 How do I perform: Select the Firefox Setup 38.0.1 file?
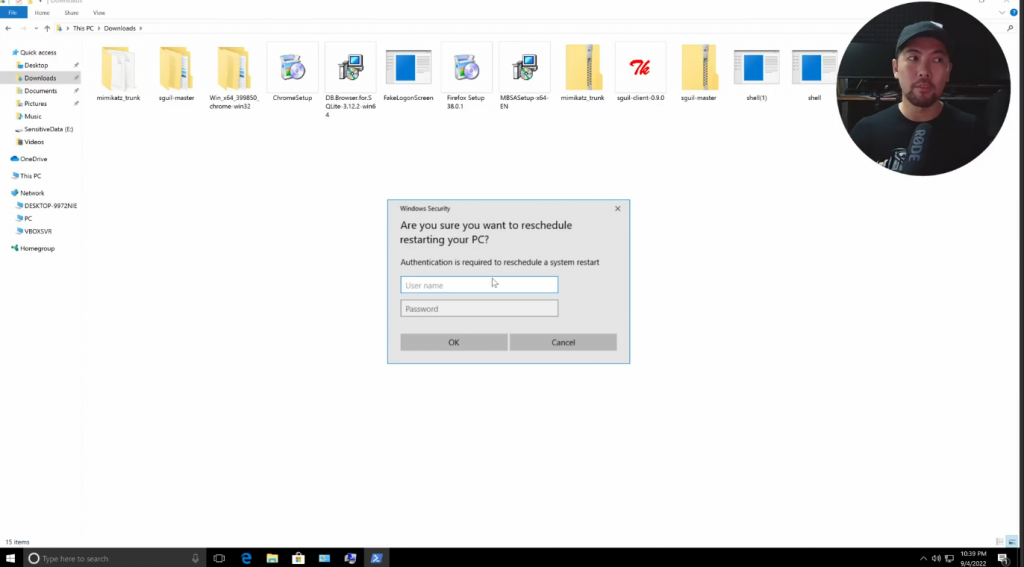pyautogui.click(x=466, y=69)
